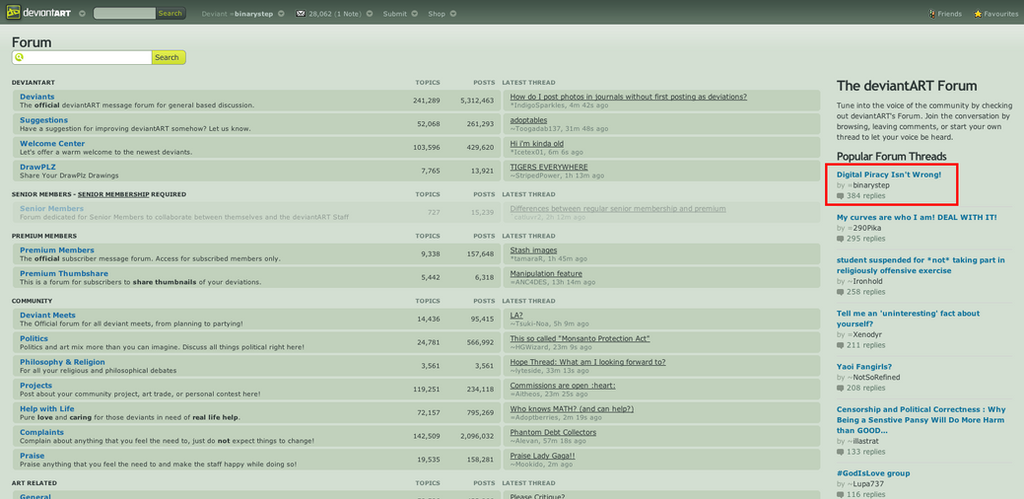Screen dimensions: 1024x499
Task: Open the Welcome Center forum
Action: [52, 144]
